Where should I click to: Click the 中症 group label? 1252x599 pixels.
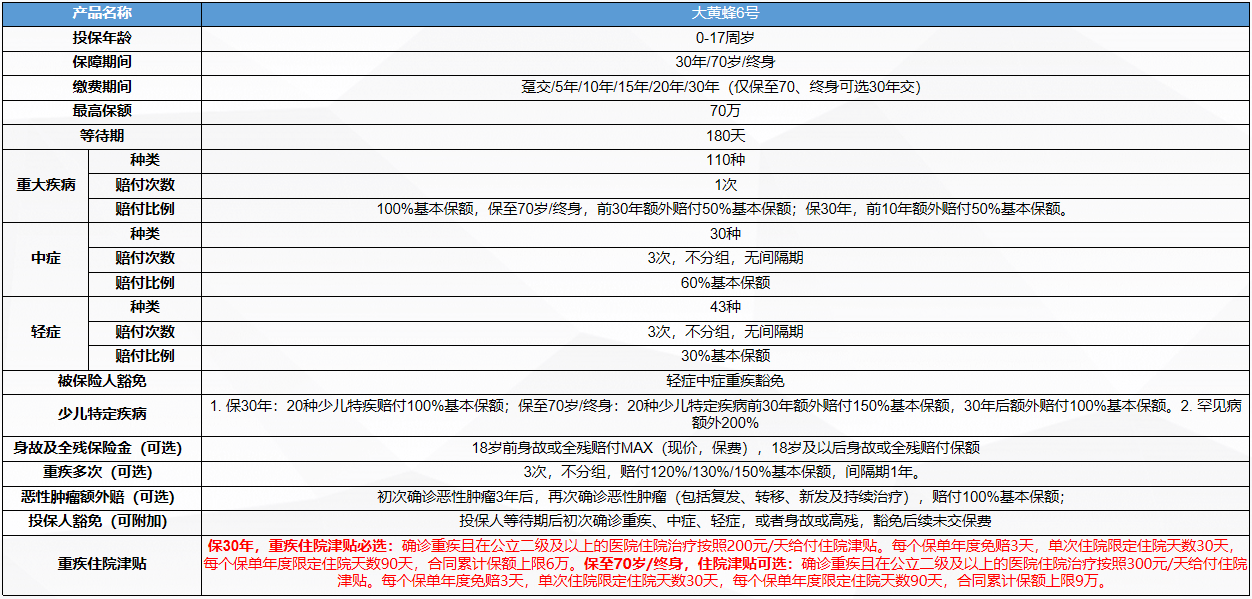[x=46, y=258]
